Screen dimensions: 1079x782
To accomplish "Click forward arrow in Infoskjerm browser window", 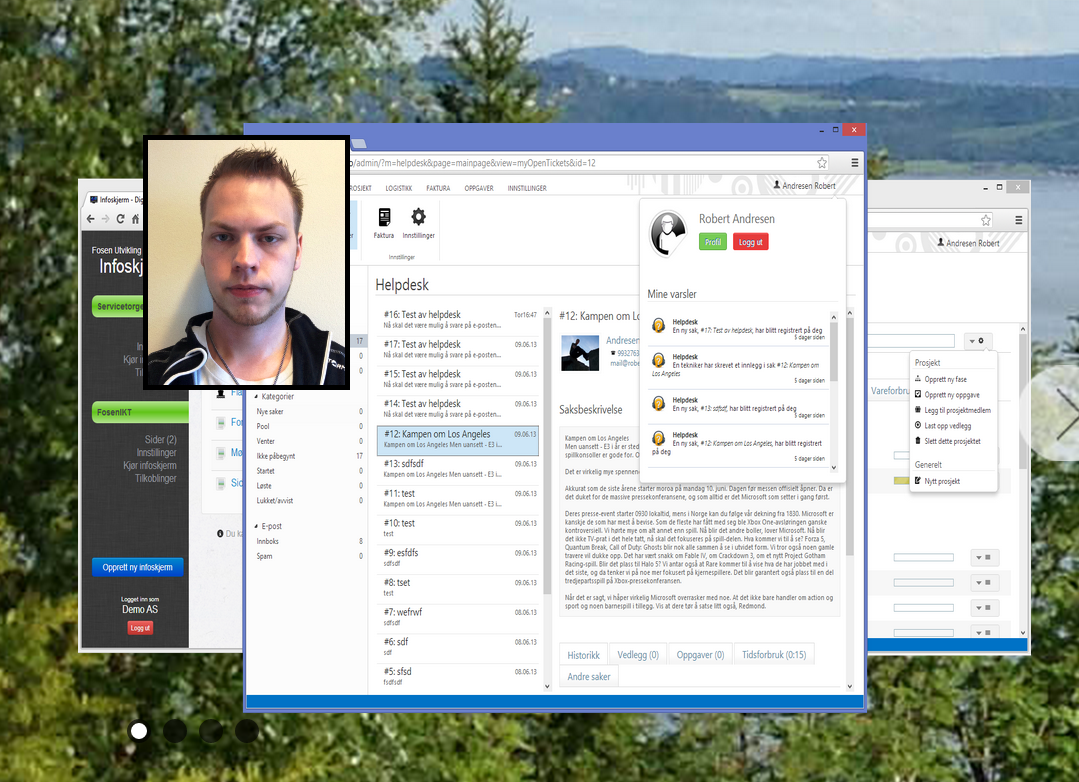I will [105, 219].
